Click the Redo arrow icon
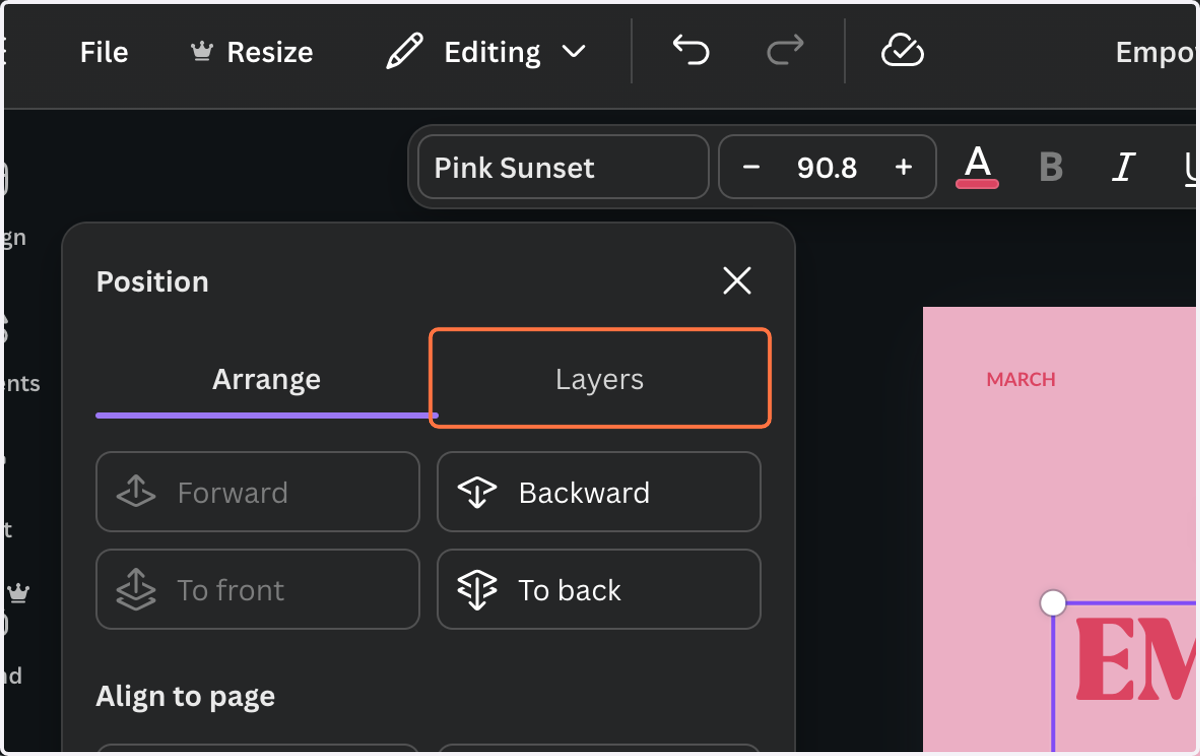Screen dimensions: 1200x756 (785, 50)
